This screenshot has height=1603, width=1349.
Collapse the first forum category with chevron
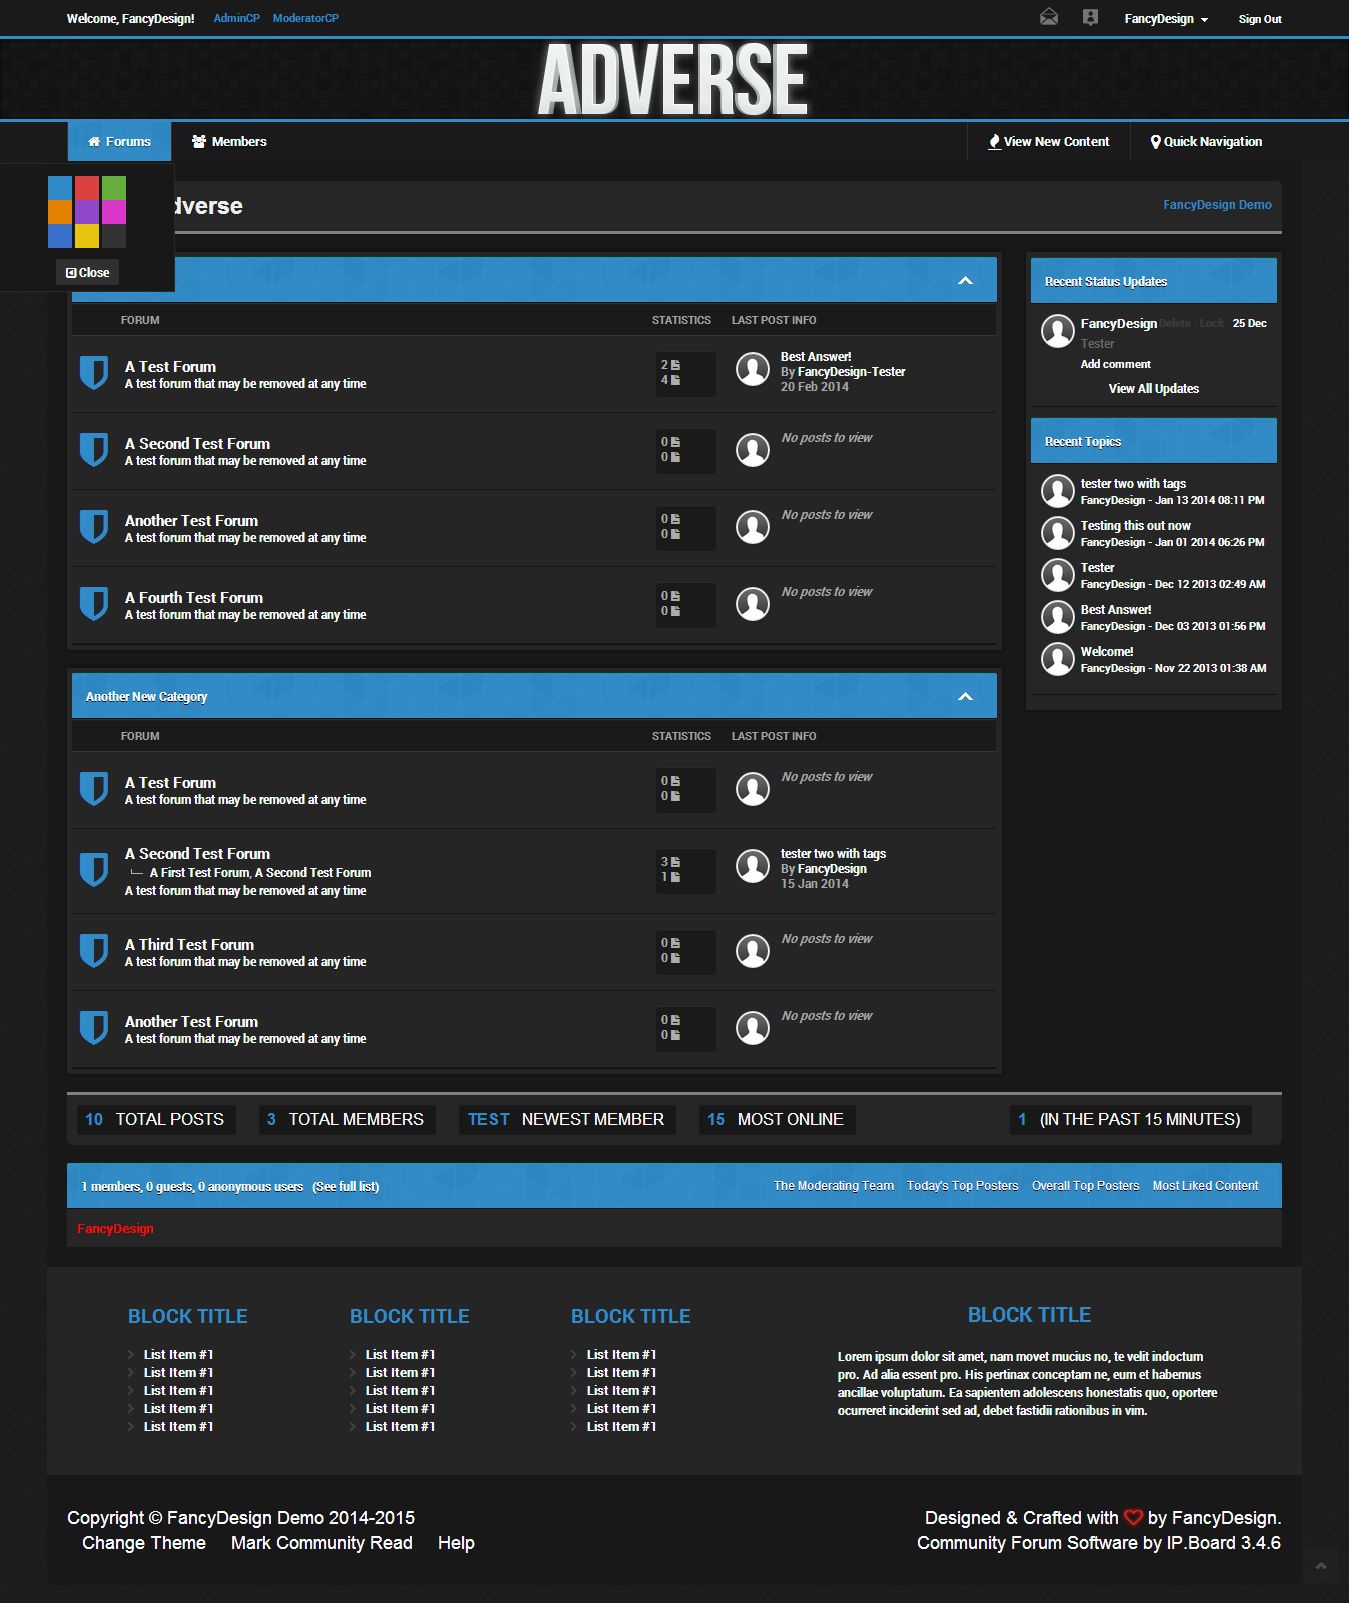pos(965,281)
